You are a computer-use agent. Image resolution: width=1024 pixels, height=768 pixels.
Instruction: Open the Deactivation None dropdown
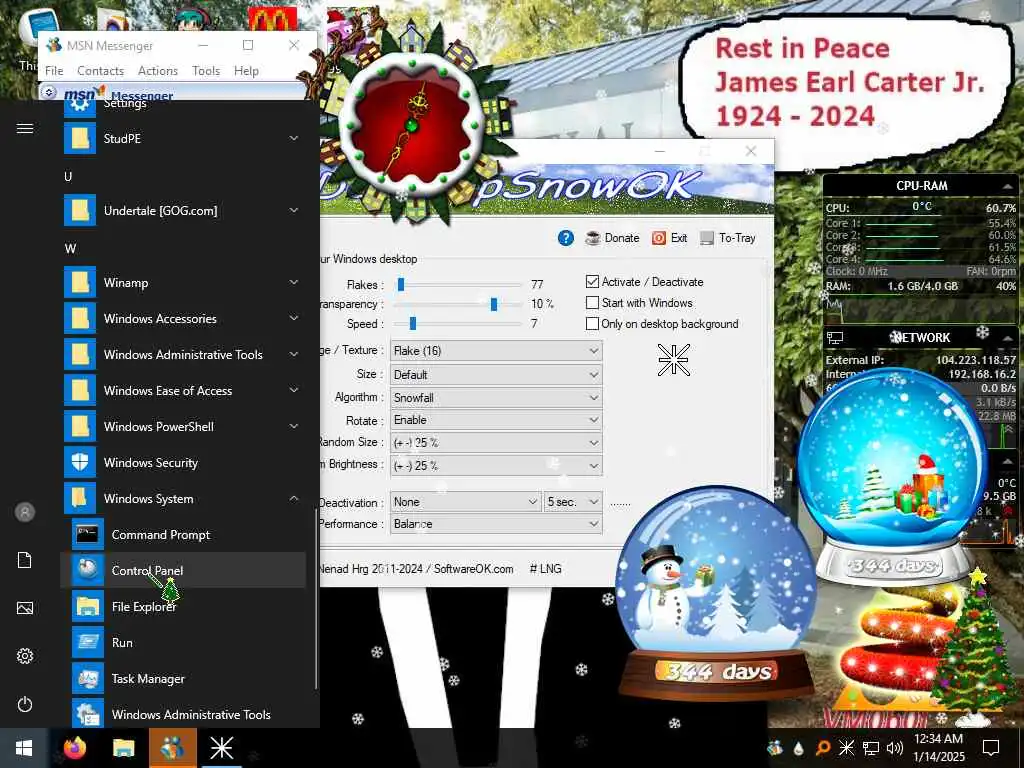[466, 502]
